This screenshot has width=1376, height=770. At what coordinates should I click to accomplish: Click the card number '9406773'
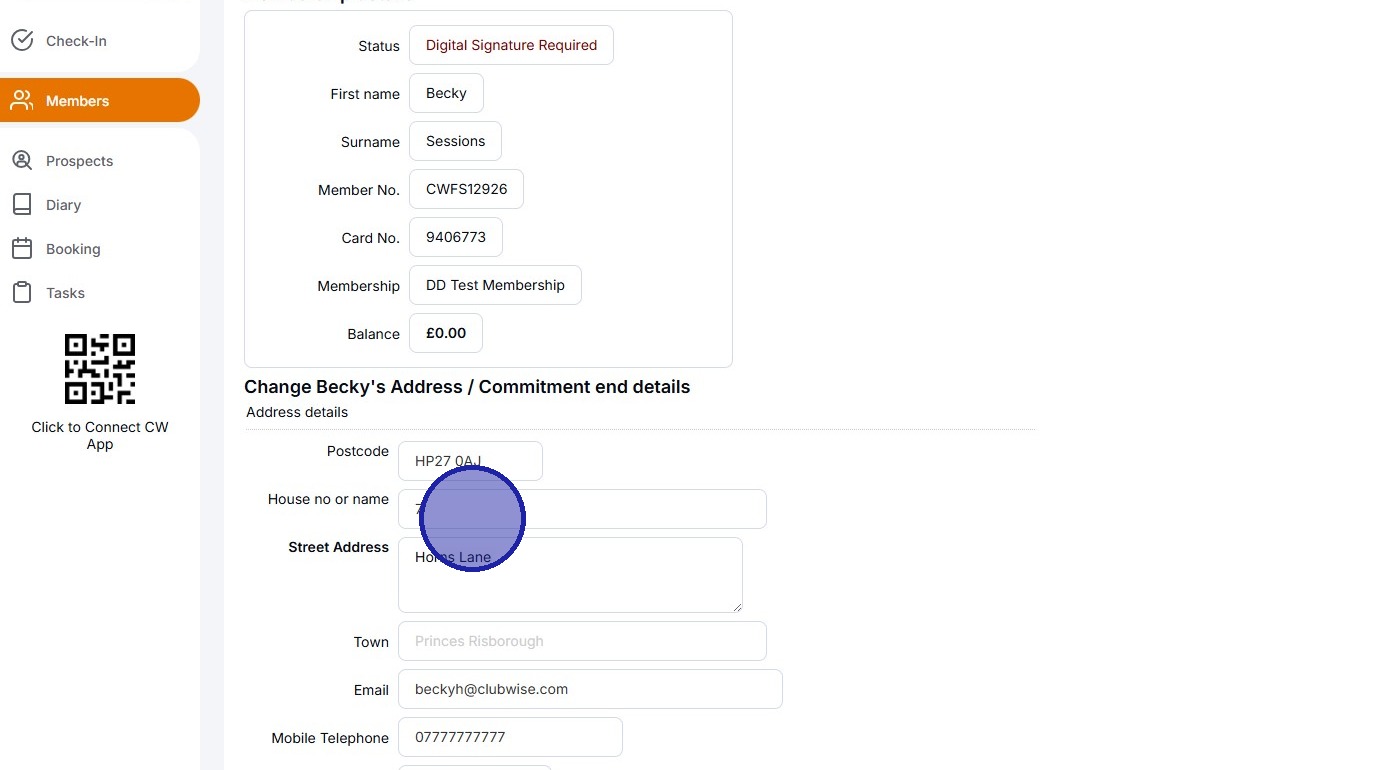[x=456, y=237]
